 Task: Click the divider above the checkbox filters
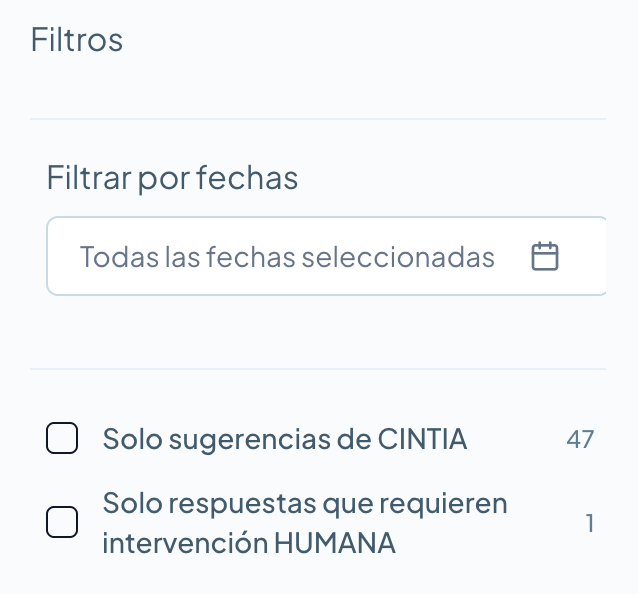point(318,369)
